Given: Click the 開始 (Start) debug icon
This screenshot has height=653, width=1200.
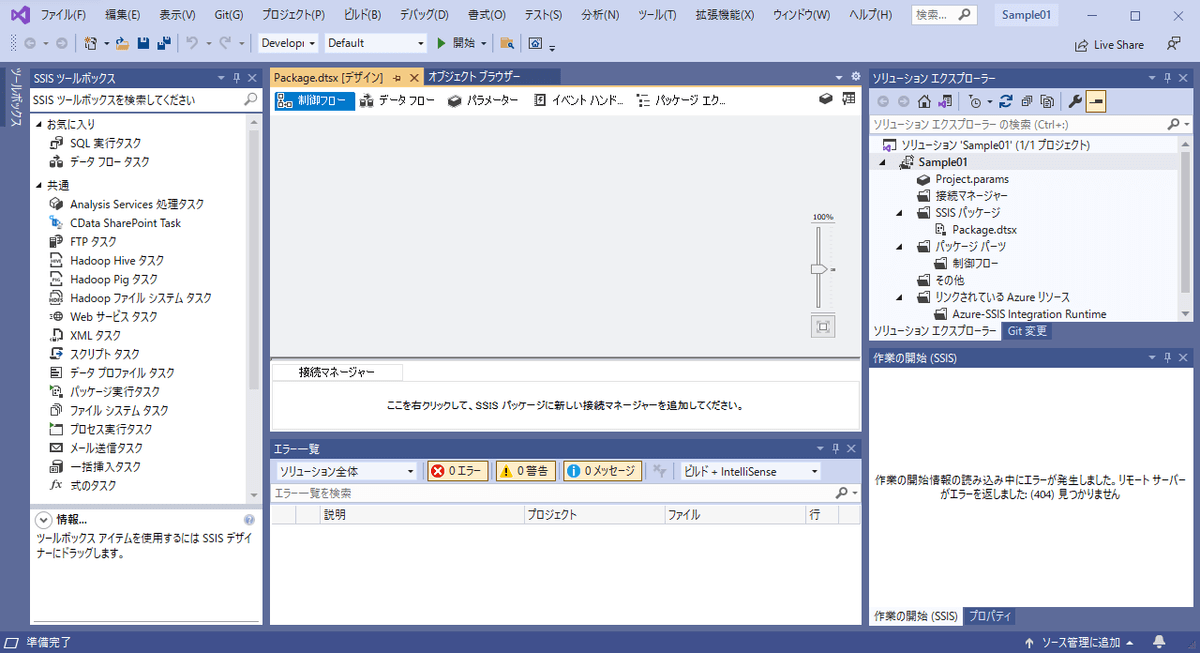Looking at the screenshot, I should pyautogui.click(x=457, y=43).
